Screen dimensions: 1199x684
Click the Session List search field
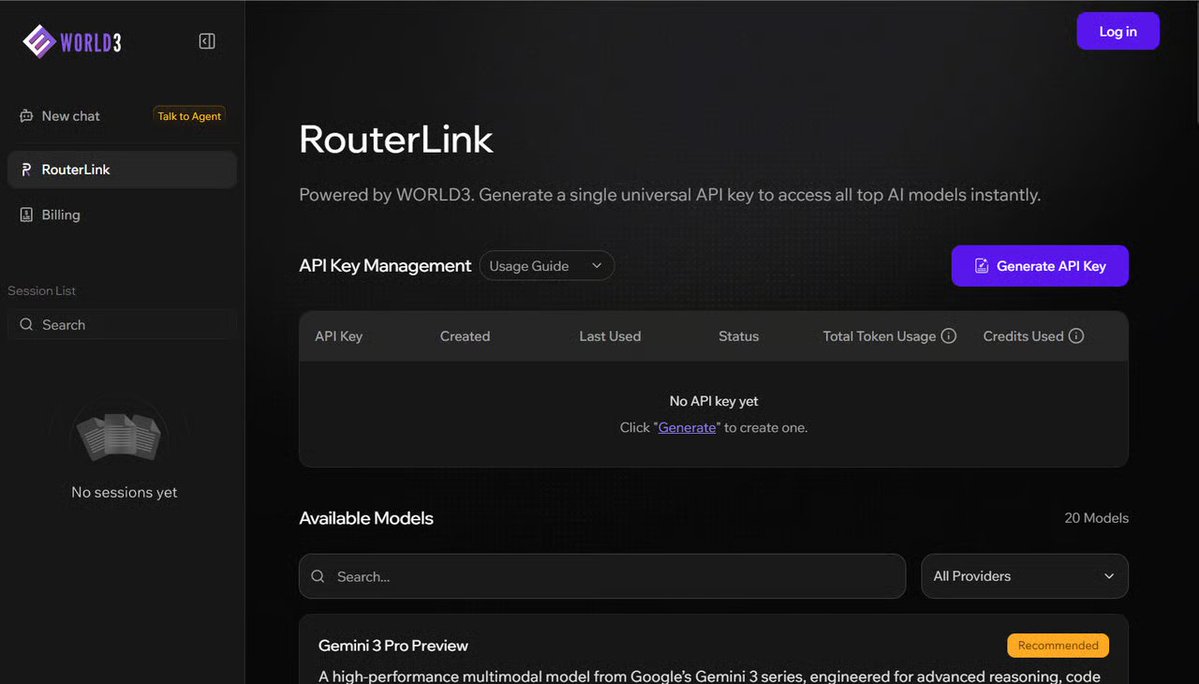click(x=122, y=325)
